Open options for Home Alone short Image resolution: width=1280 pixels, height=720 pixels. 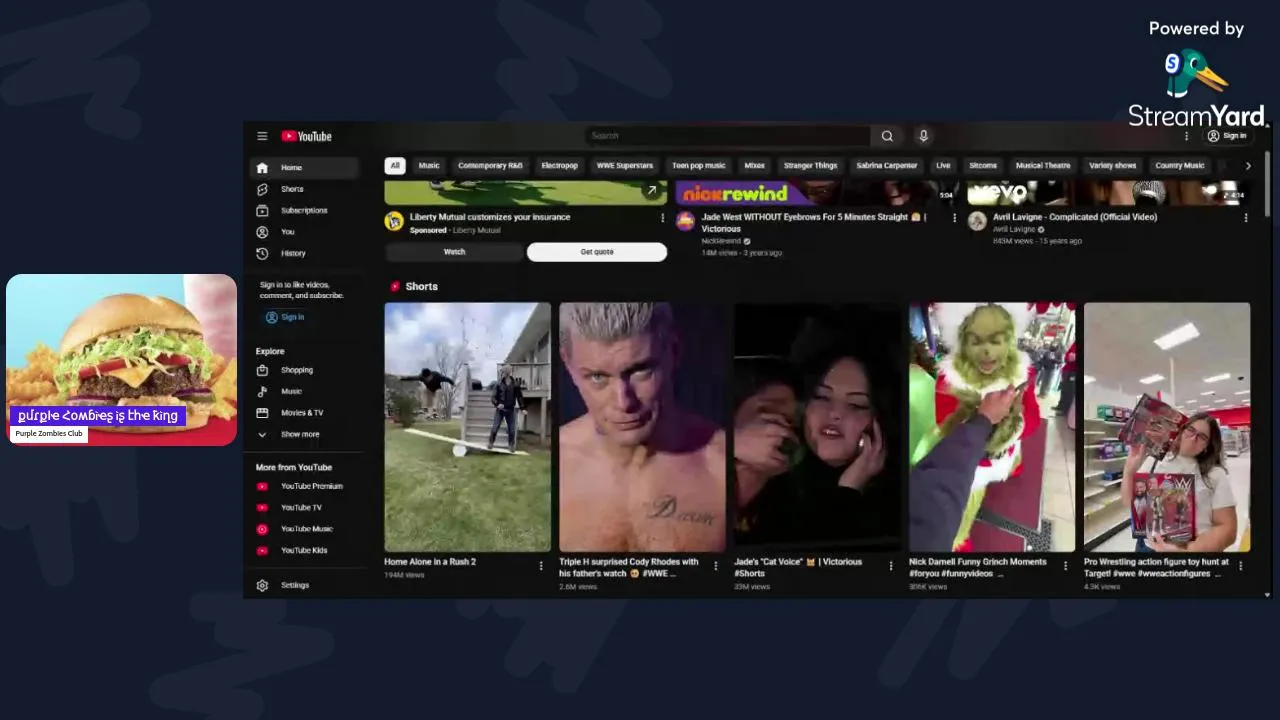pyautogui.click(x=541, y=566)
